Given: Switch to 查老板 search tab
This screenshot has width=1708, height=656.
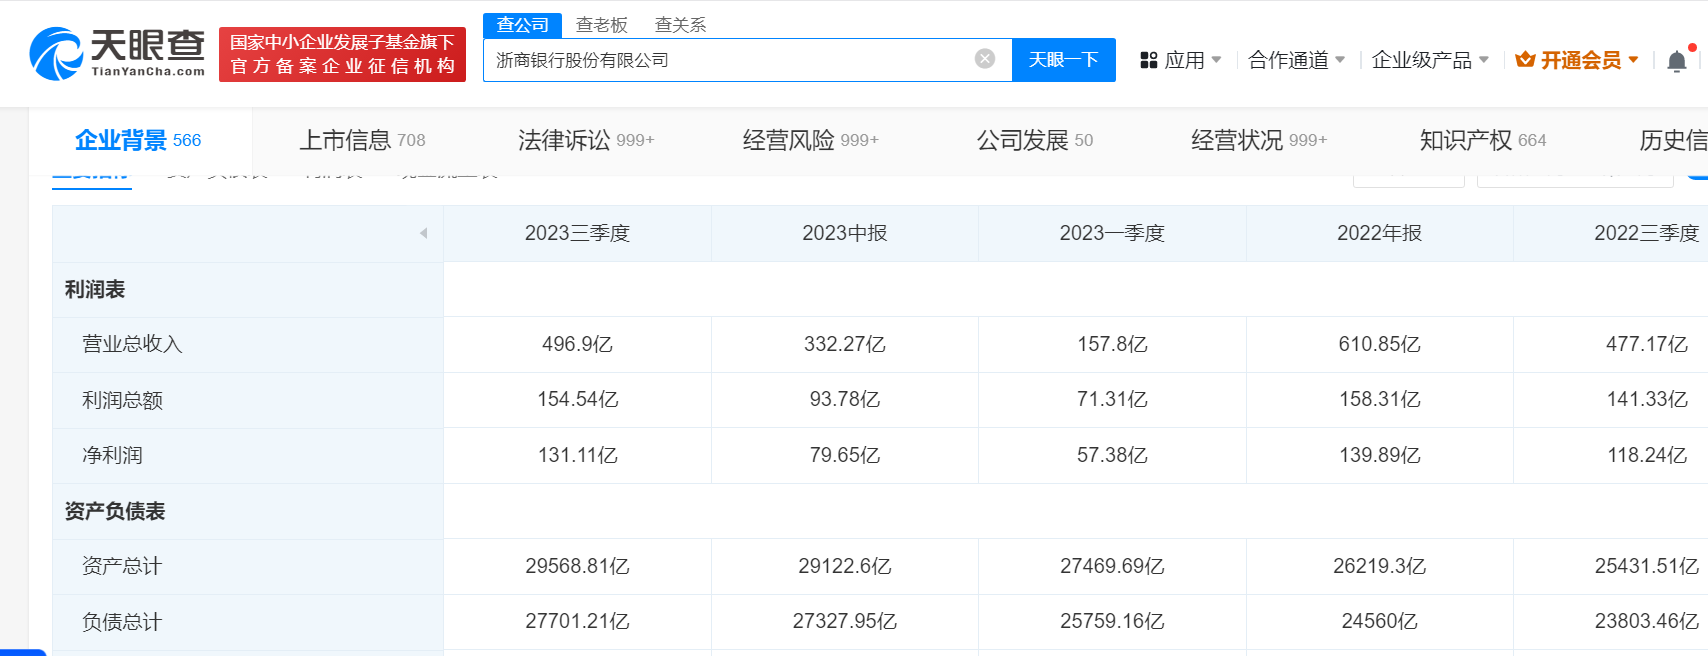Looking at the screenshot, I should click(x=601, y=25).
